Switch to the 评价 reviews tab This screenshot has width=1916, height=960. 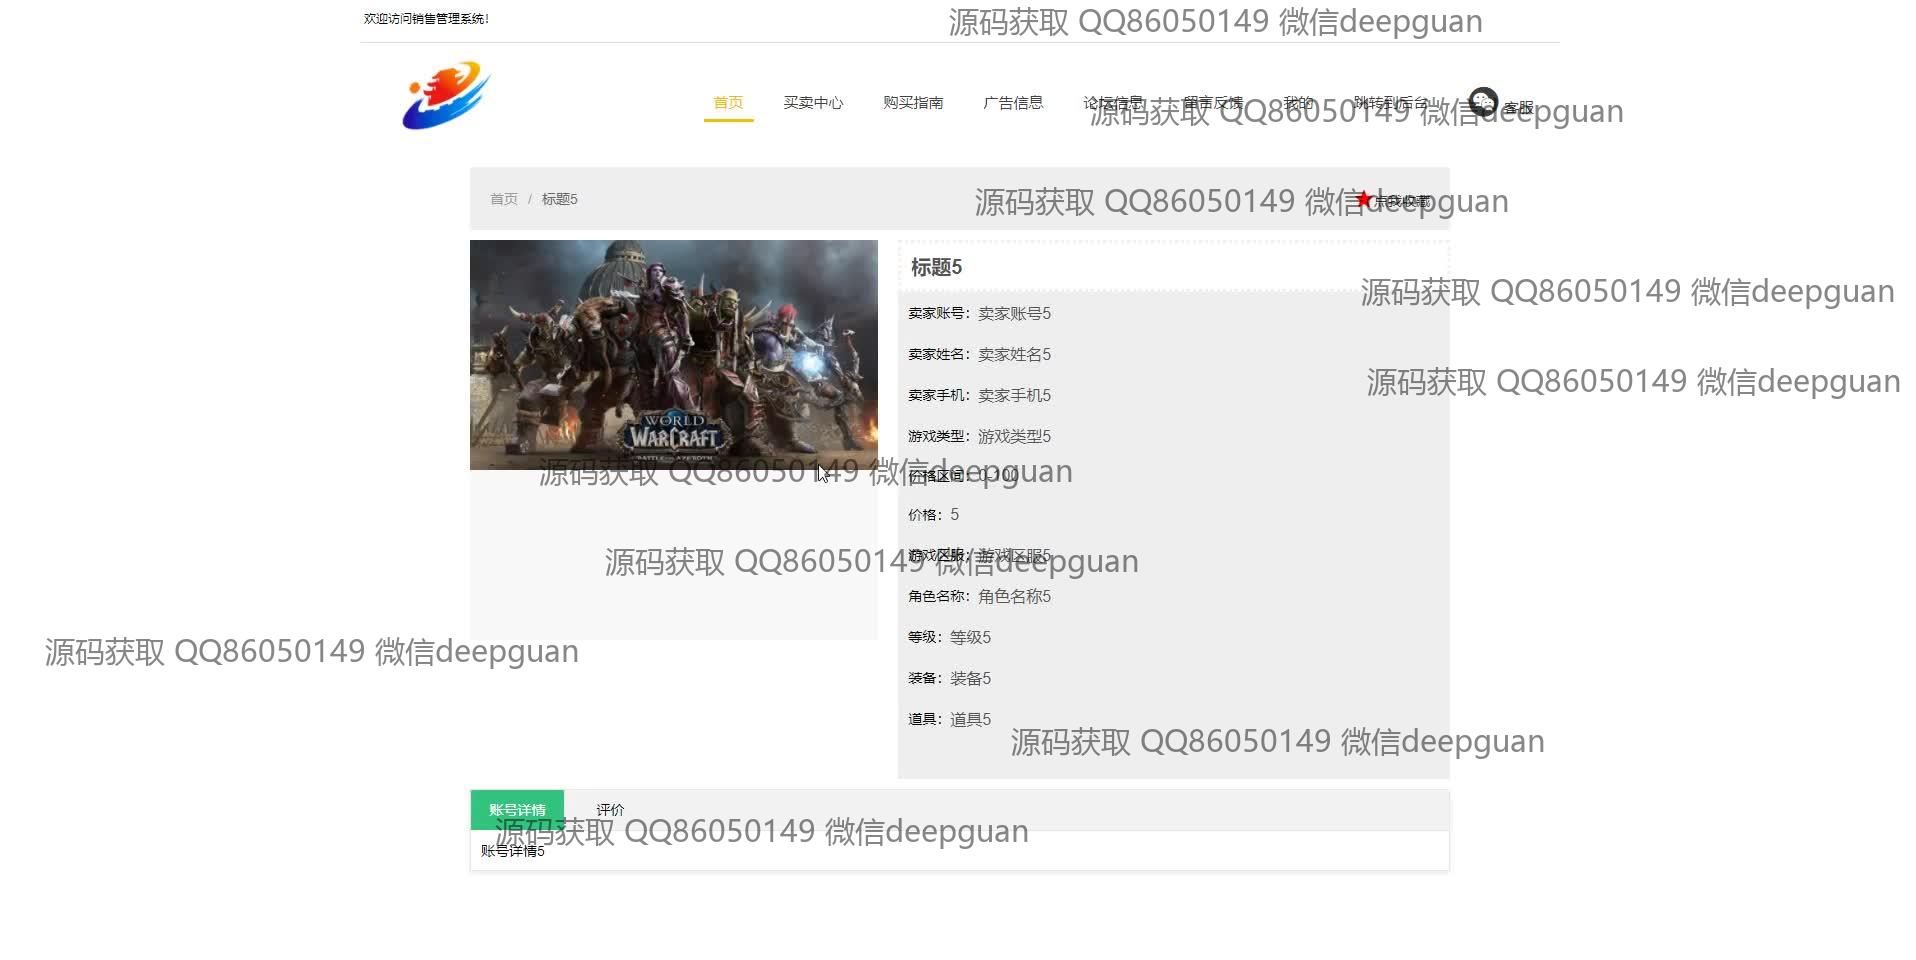(610, 810)
